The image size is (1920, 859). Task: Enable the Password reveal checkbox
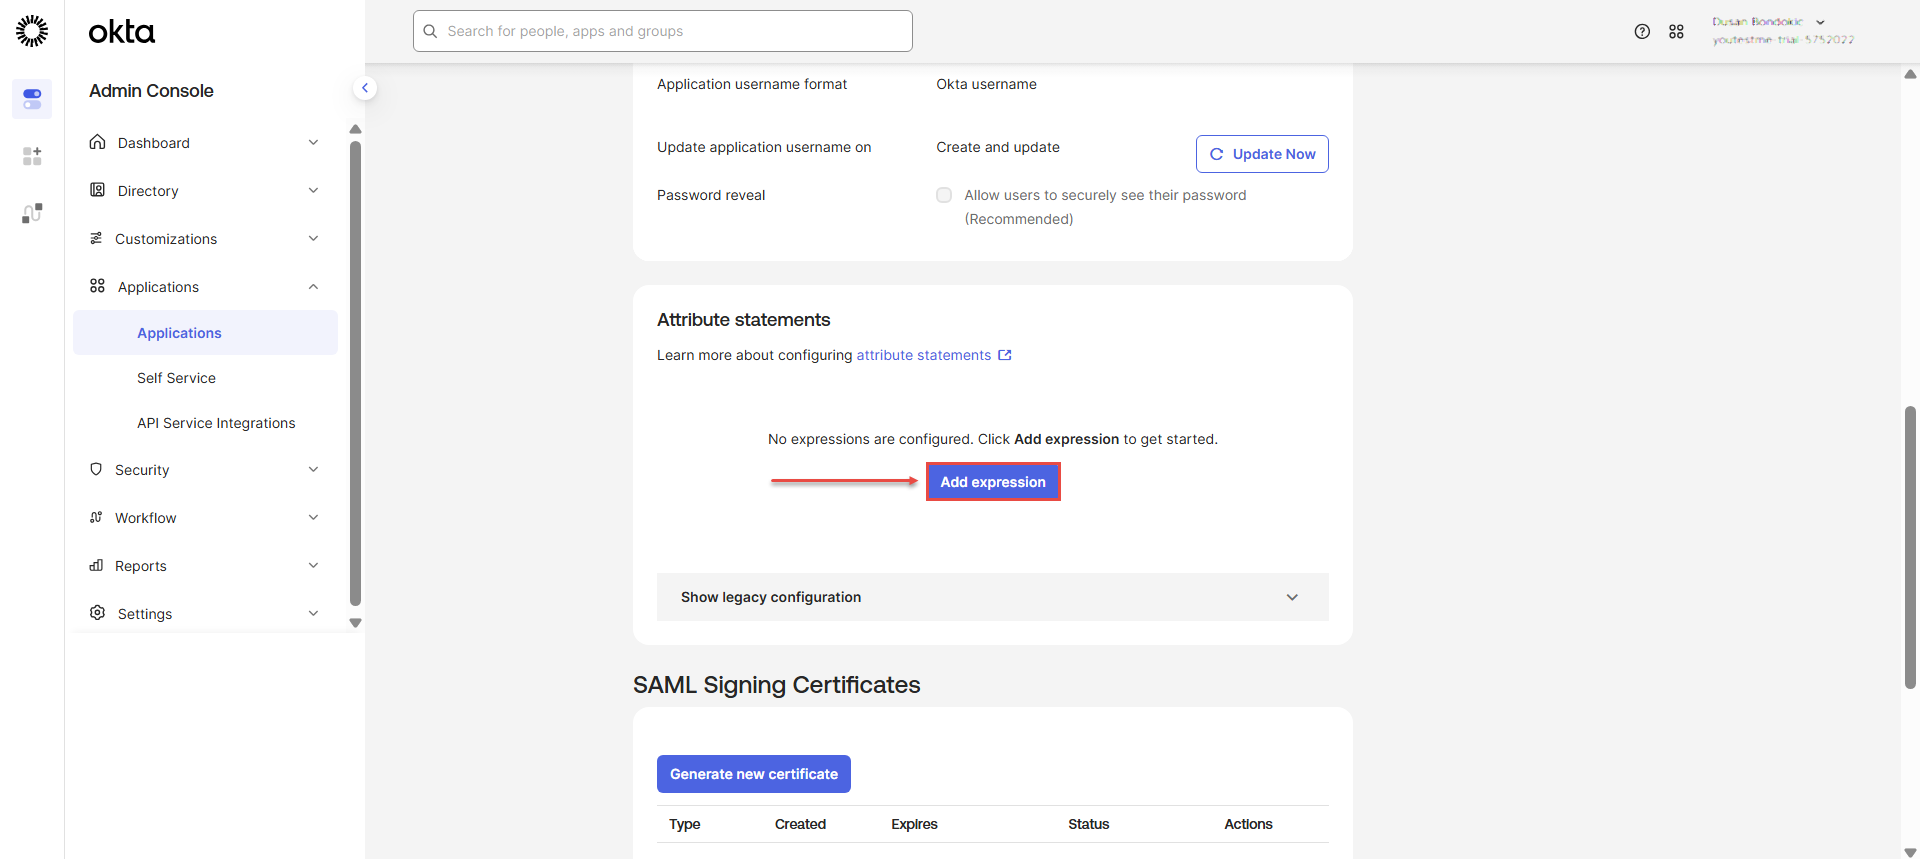point(944,195)
